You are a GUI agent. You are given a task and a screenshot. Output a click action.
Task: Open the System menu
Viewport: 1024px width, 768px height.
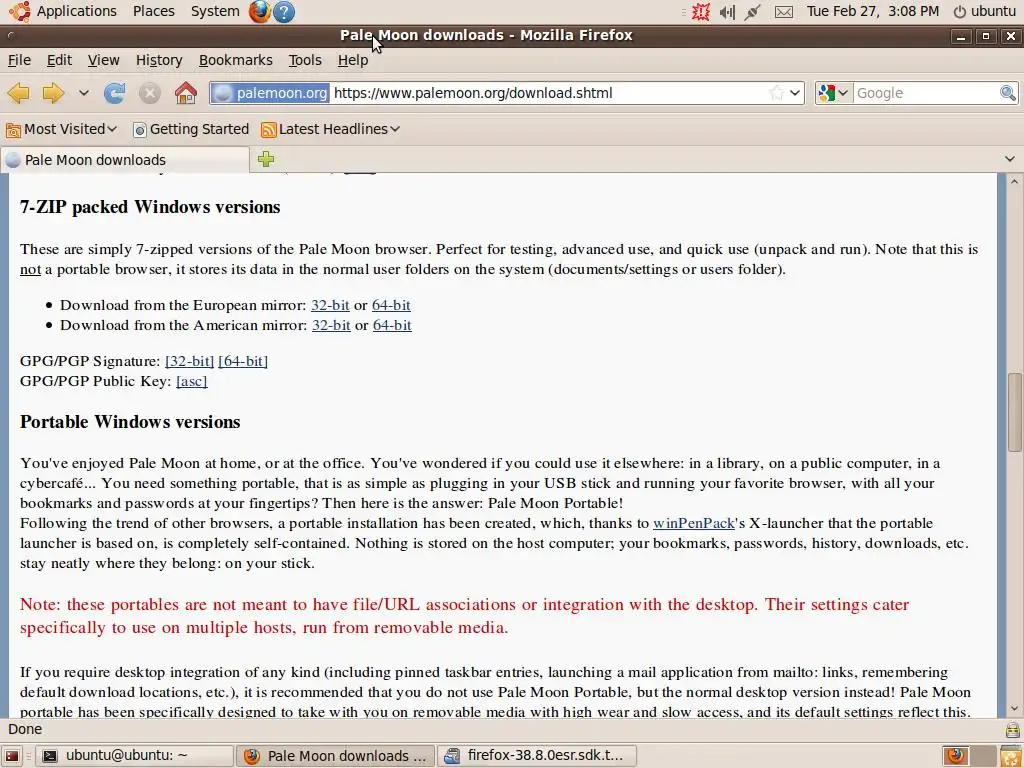point(215,11)
